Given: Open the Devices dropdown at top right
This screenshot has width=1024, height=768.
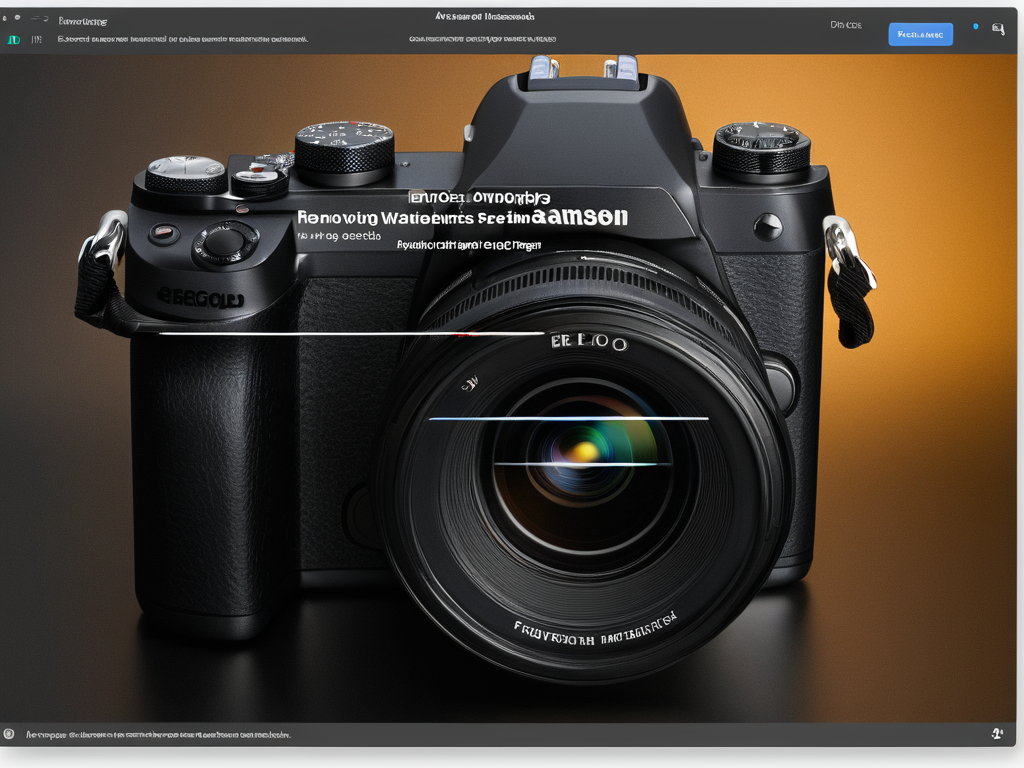Looking at the screenshot, I should point(846,23).
